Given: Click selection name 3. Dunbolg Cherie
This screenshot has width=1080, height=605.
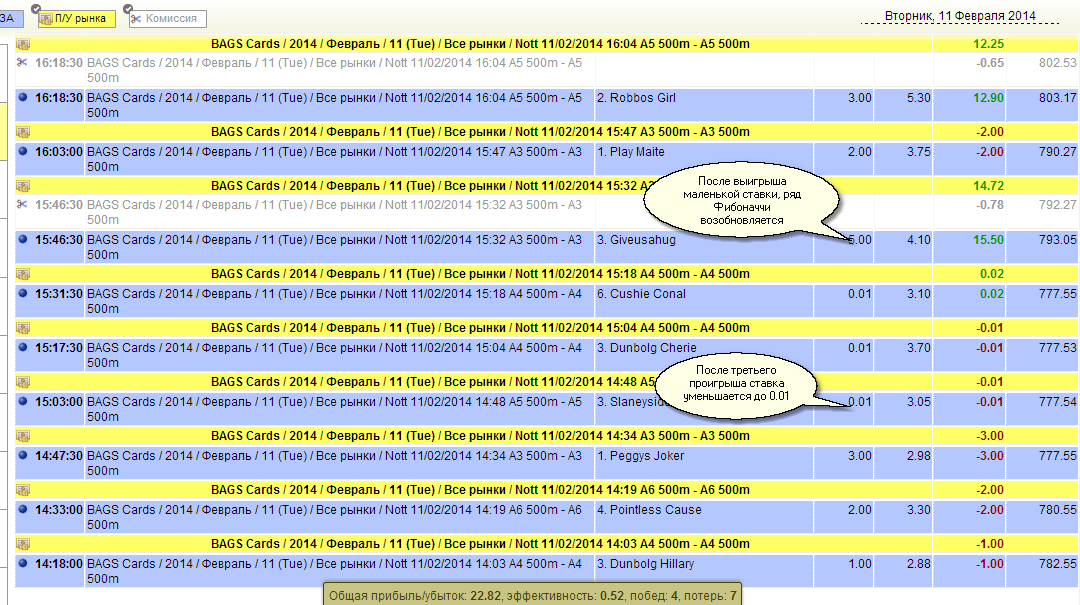Looking at the screenshot, I should coord(647,348).
